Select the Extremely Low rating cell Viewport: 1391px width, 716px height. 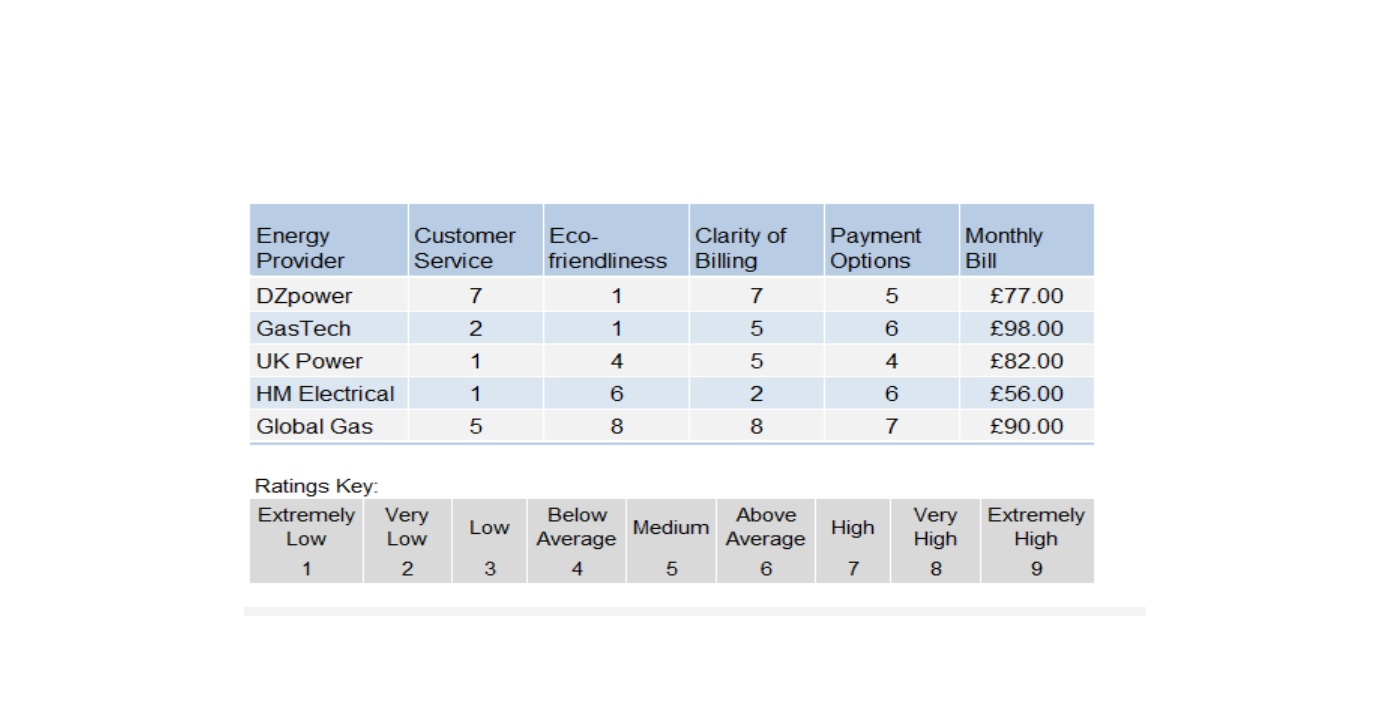click(x=306, y=541)
